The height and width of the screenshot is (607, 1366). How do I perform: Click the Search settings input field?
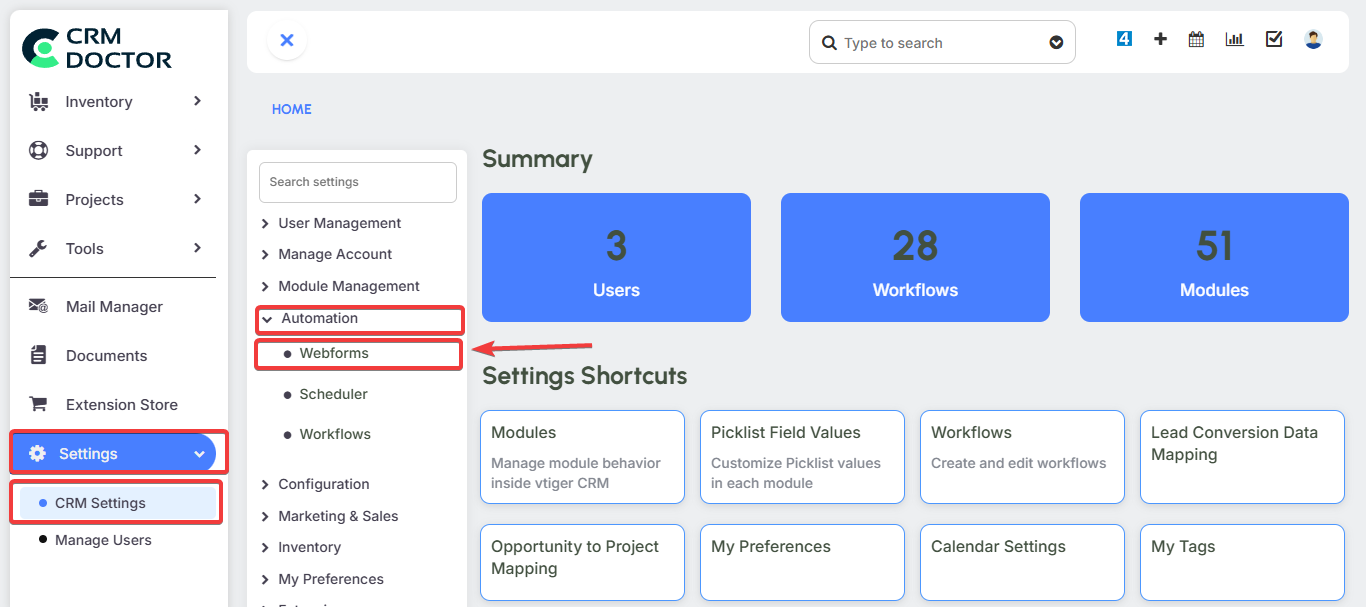(x=357, y=182)
